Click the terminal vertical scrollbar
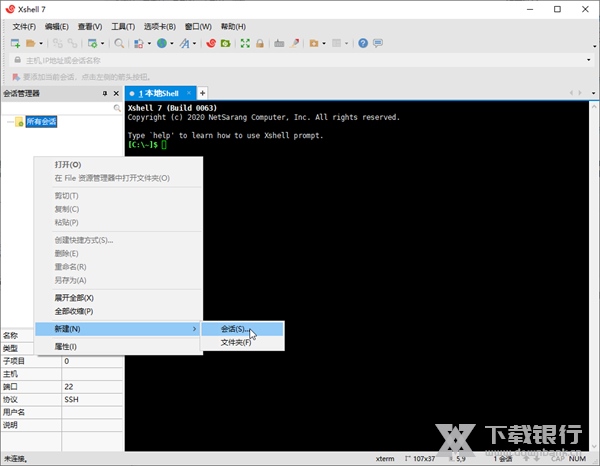Image resolution: width=600 pixels, height=466 pixels. (594, 276)
